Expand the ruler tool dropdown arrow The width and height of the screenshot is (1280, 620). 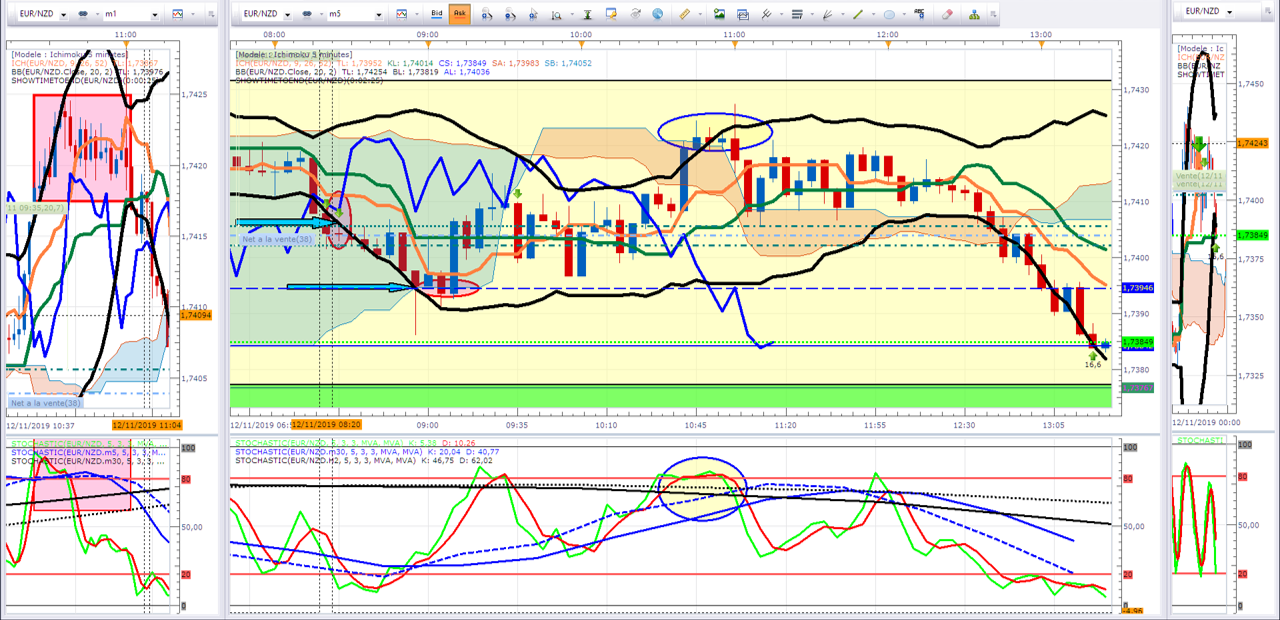(x=700, y=14)
